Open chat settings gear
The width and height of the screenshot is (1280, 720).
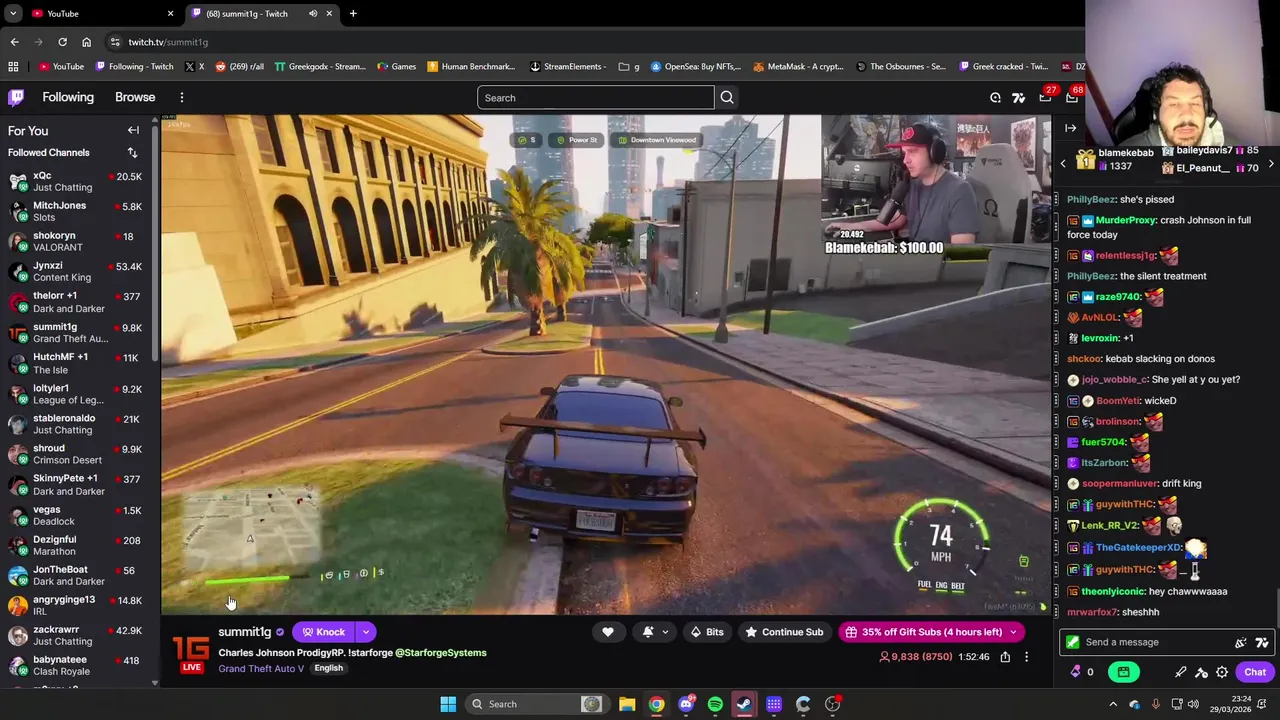point(1222,672)
